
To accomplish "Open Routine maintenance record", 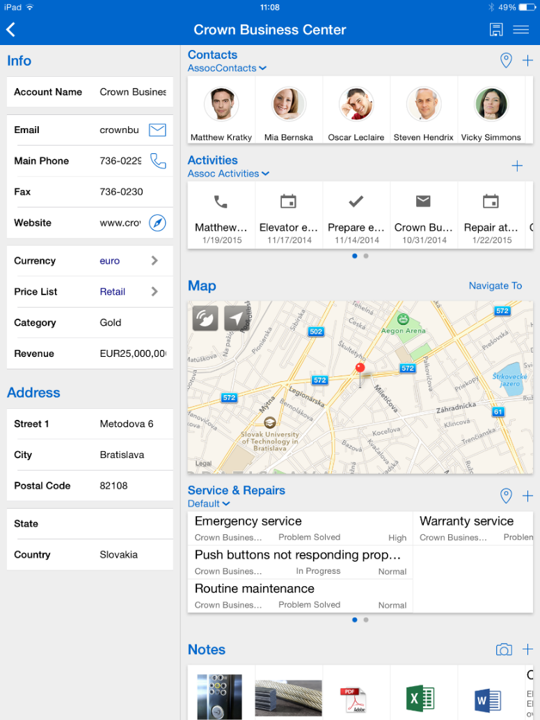I will coord(300,596).
